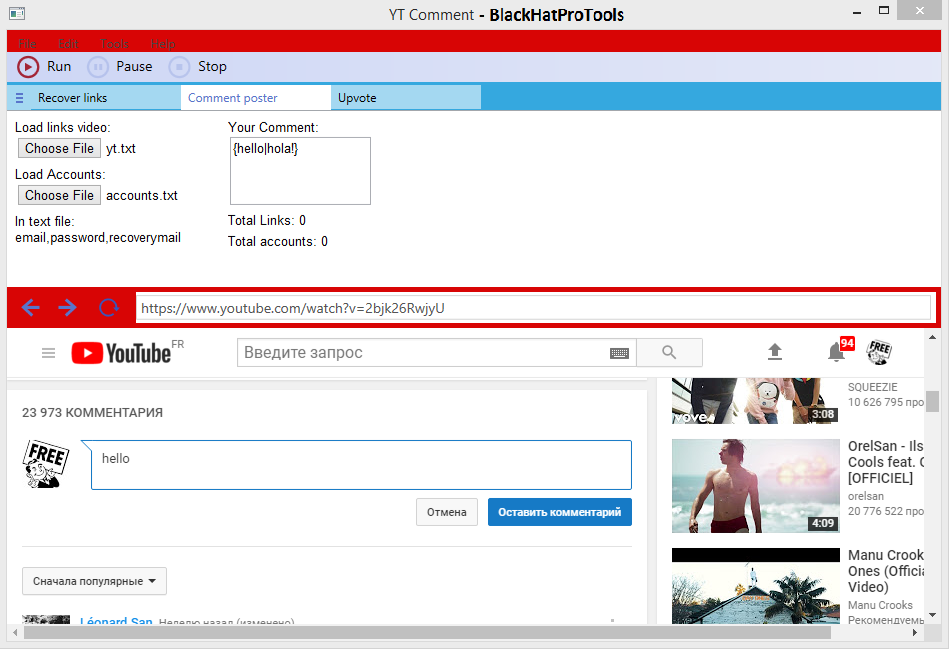Click the accounts.txt file name
Image resolution: width=949 pixels, height=649 pixels.
(x=142, y=196)
